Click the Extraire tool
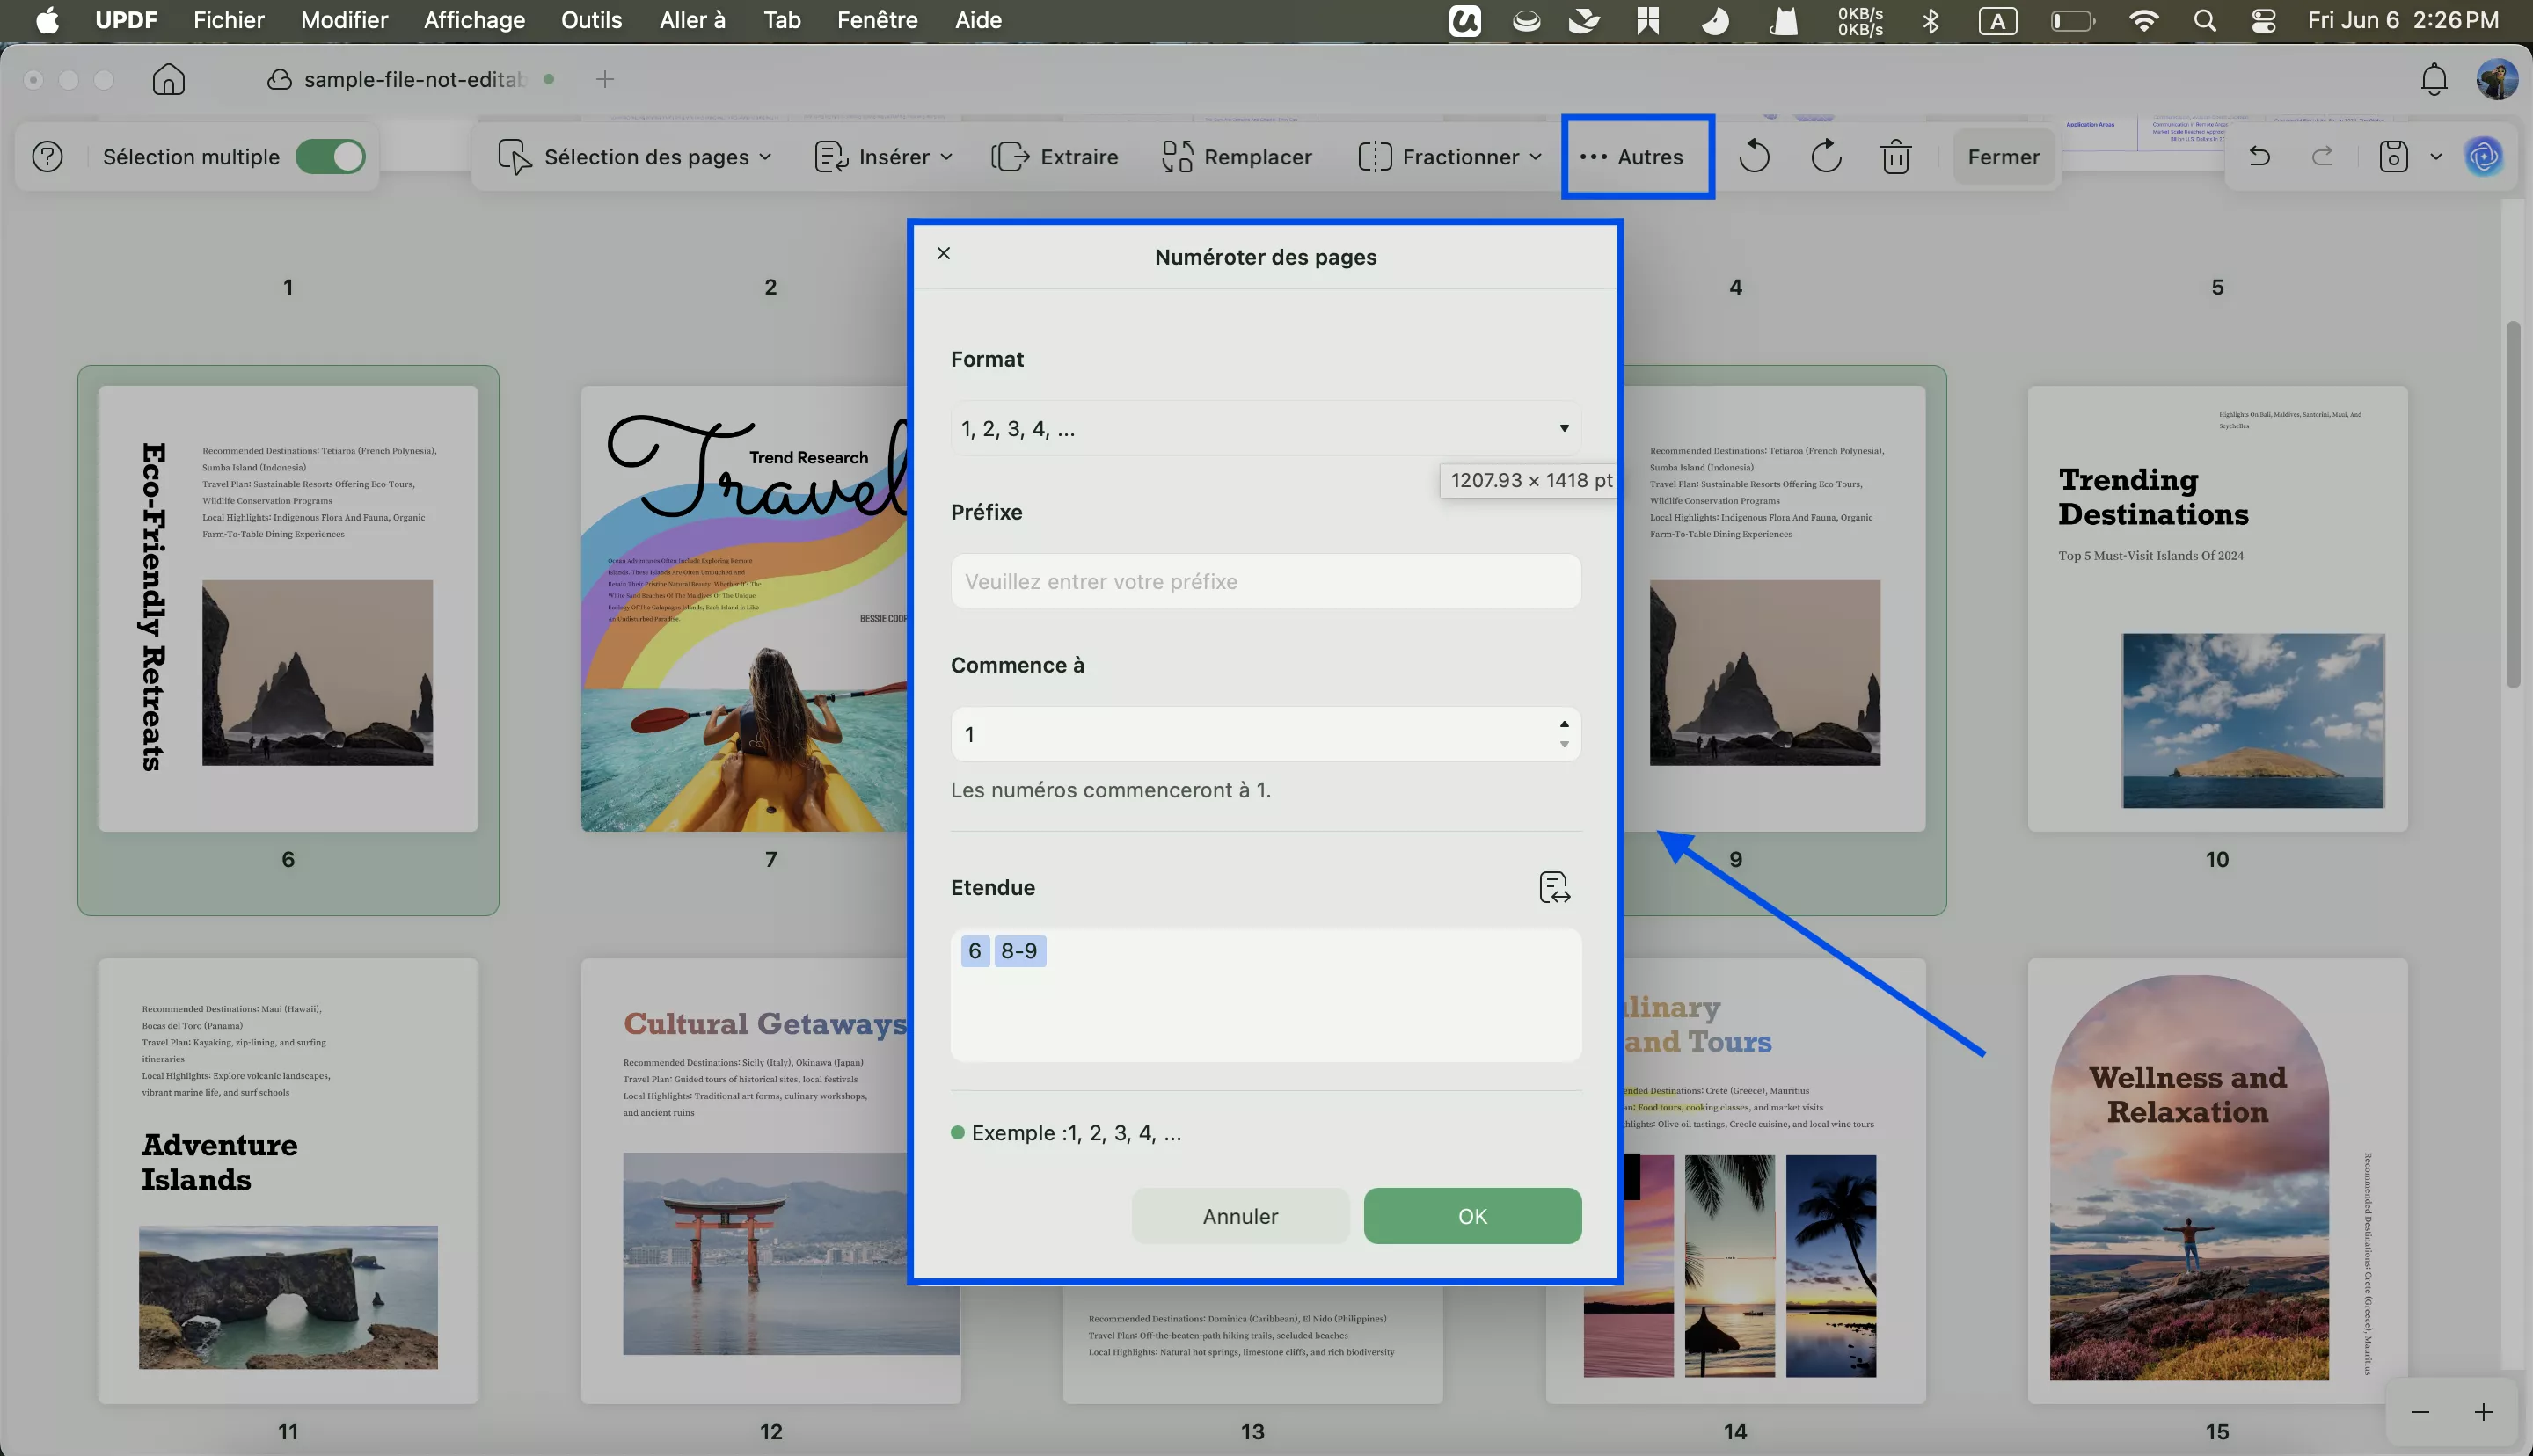2533x1456 pixels. tap(1054, 157)
